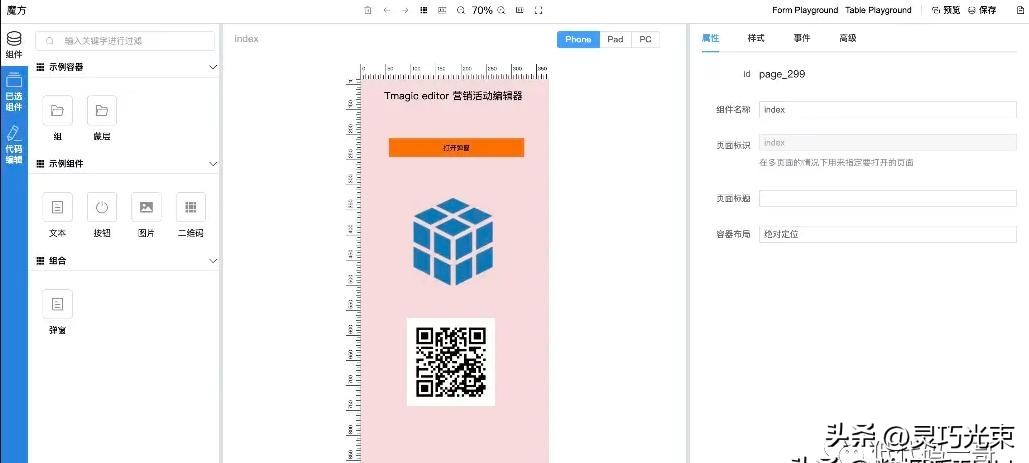Click the zoom in magnifier icon
This screenshot has height=463, width=1029.
tap(501, 10)
